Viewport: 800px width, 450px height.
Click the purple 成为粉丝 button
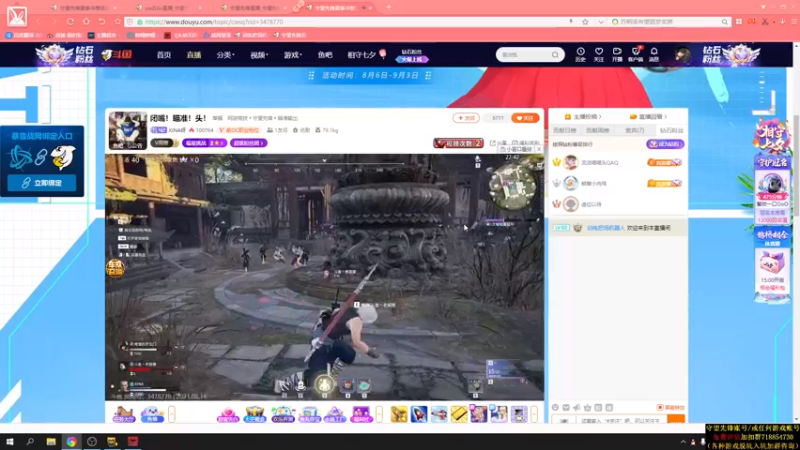665,144
